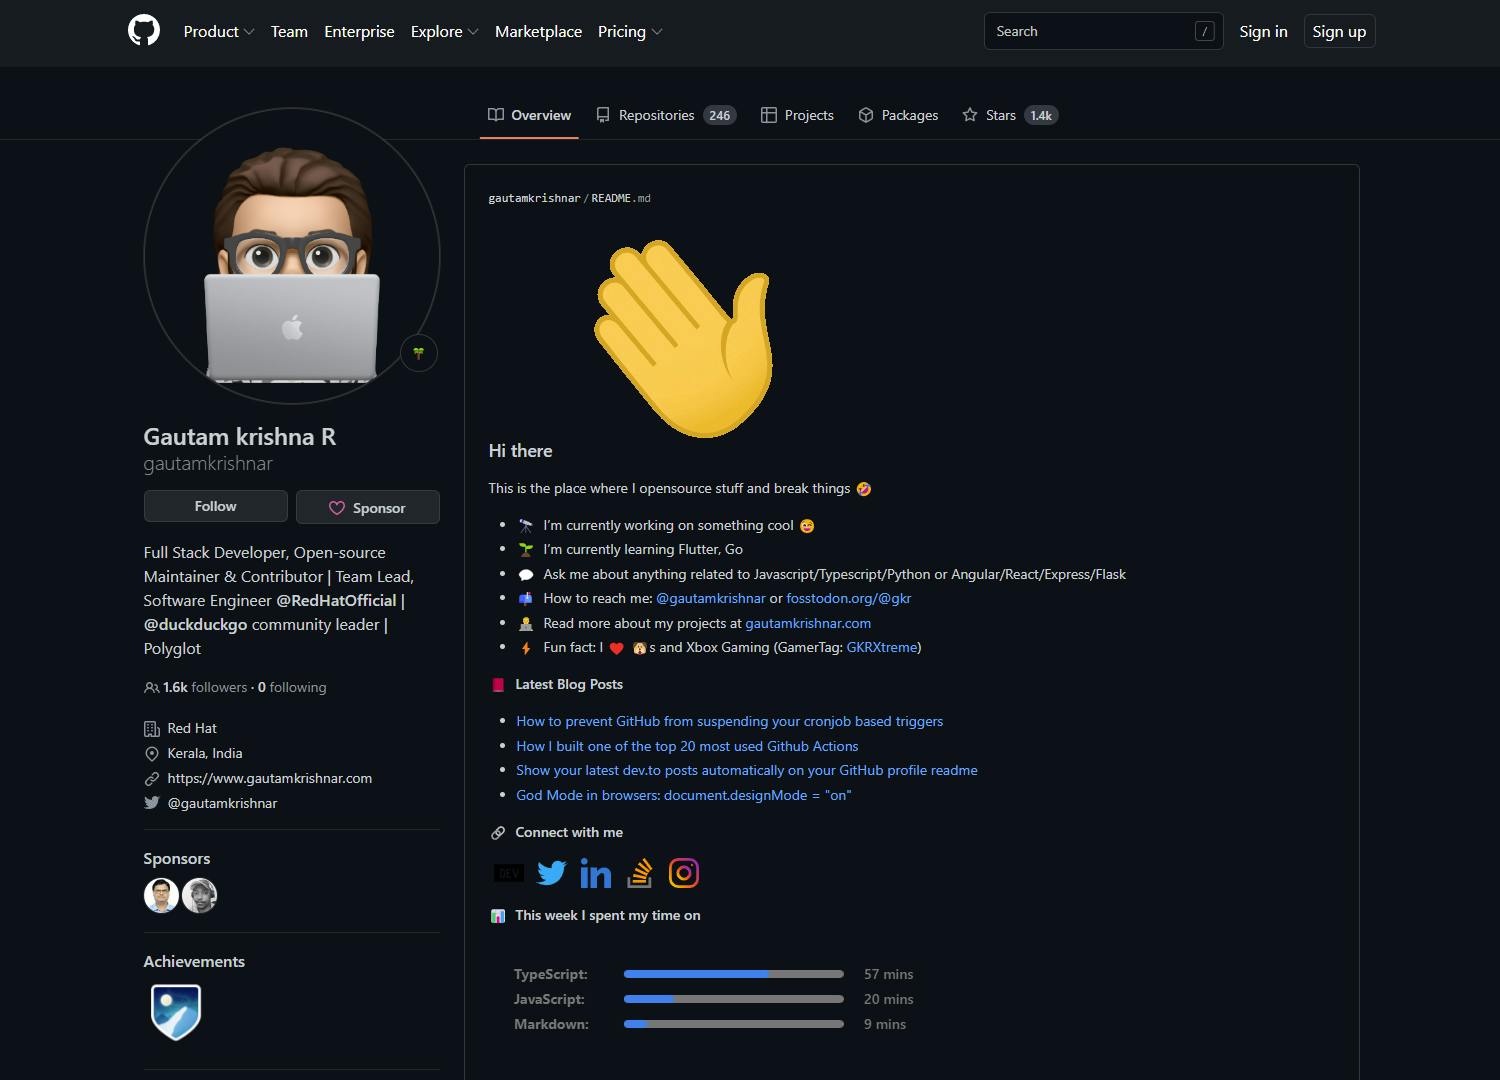Click the TypeScript time progress bar
This screenshot has width=1500, height=1080.
coord(734,974)
